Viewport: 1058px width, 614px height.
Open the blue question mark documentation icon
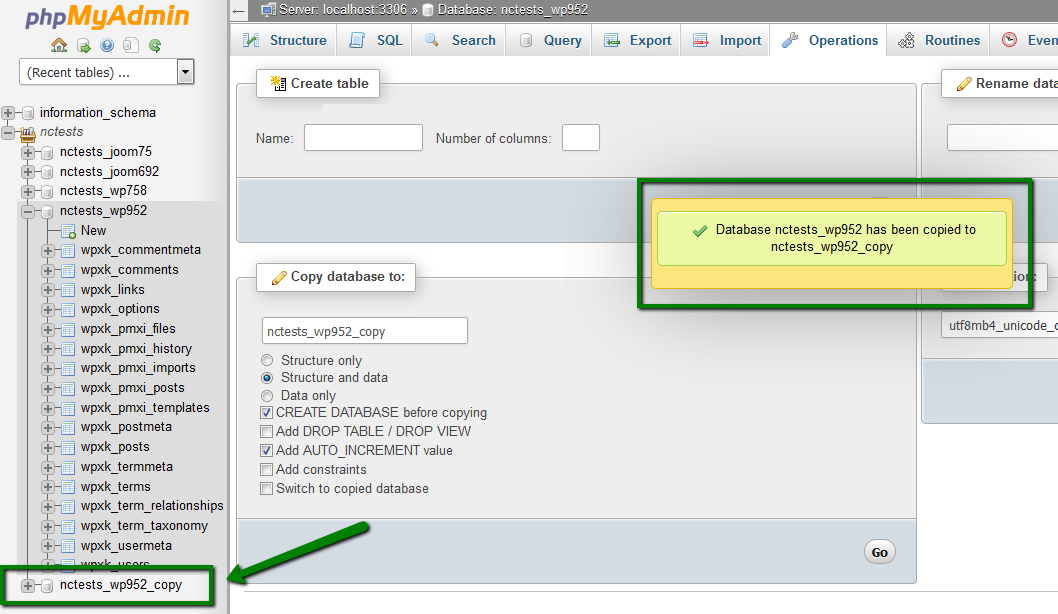coord(107,45)
